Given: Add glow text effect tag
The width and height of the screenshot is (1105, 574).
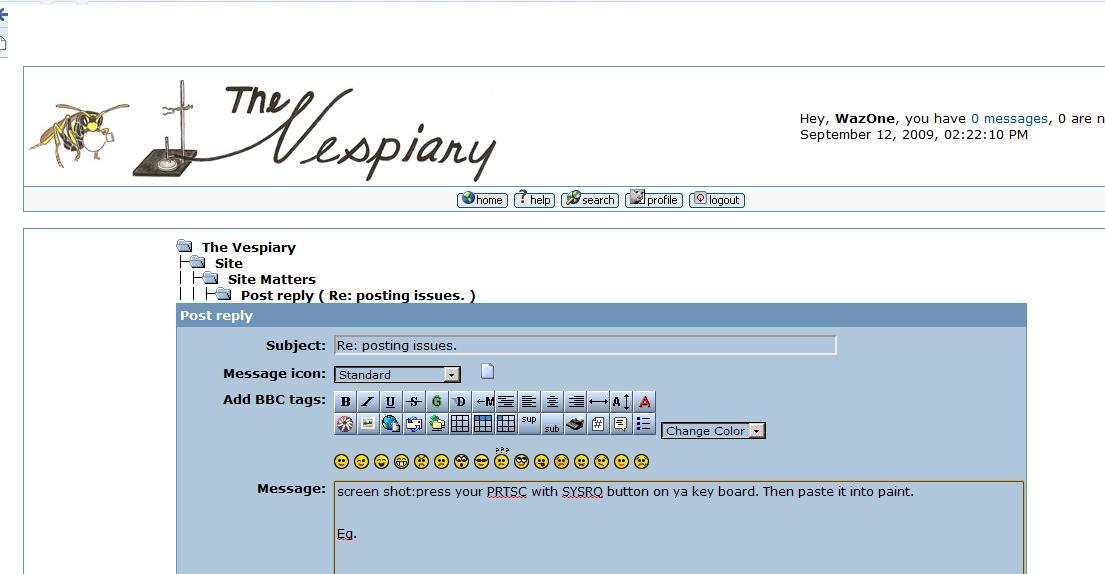Looking at the screenshot, I should tap(436, 402).
